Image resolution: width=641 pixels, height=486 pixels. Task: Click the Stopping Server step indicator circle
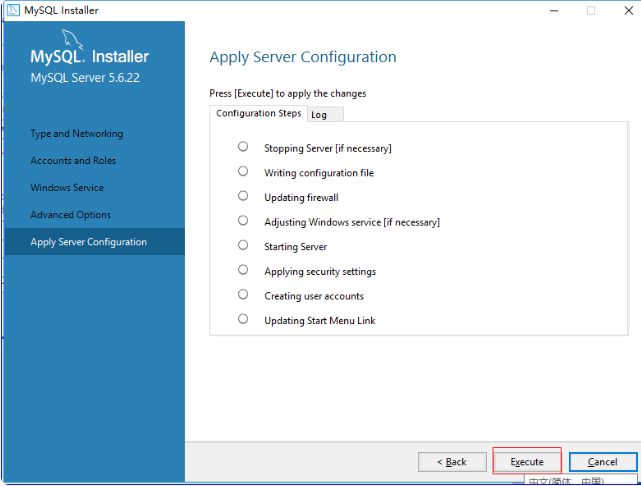[x=243, y=146]
